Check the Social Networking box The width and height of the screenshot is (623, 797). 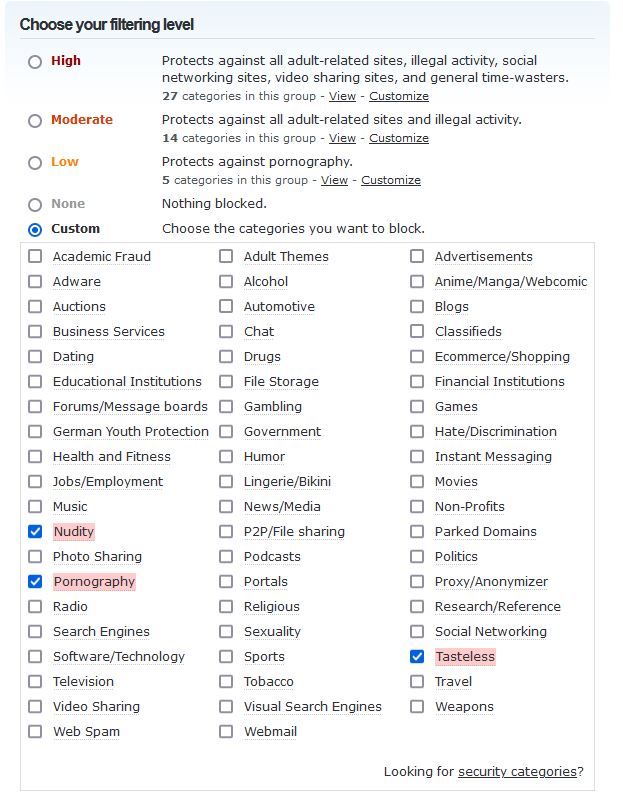click(x=417, y=631)
